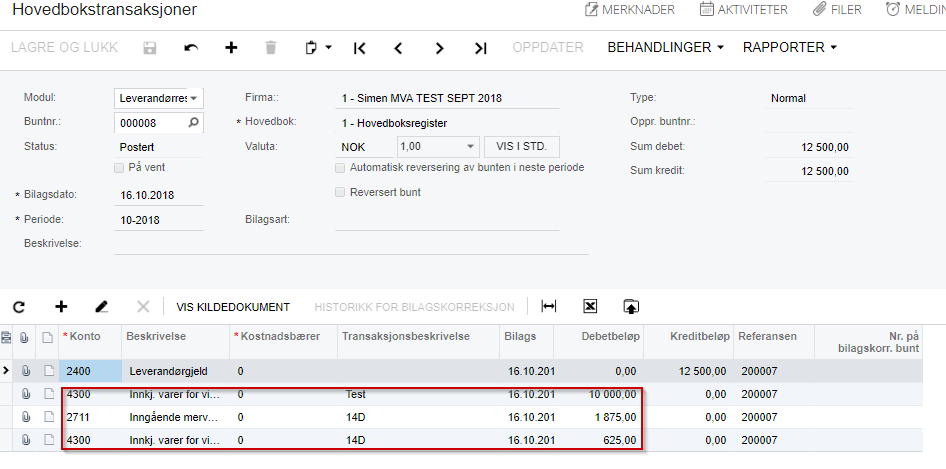Select the debit amount 10 000,00

pos(598,394)
